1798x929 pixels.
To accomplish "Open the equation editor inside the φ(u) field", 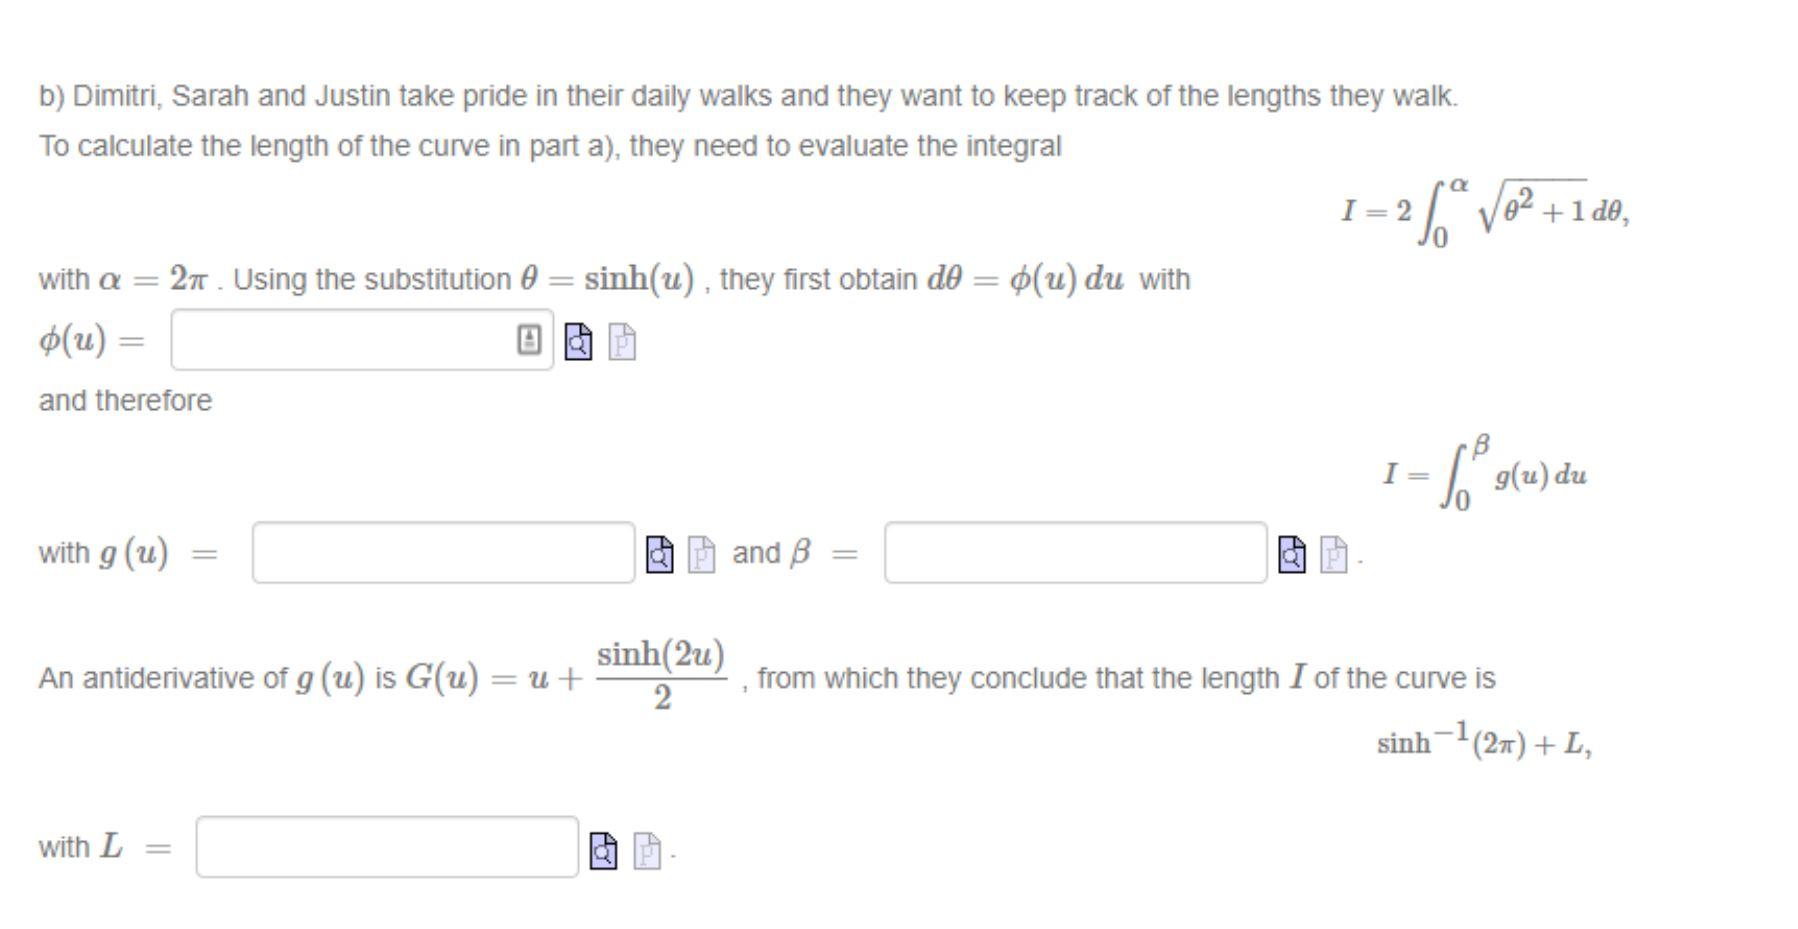I will [529, 340].
